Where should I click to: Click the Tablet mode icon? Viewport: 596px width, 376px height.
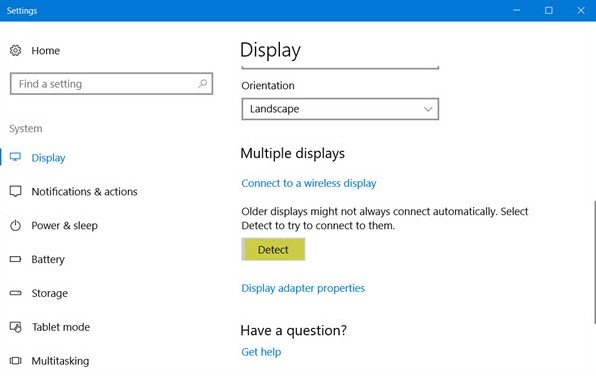(16, 327)
